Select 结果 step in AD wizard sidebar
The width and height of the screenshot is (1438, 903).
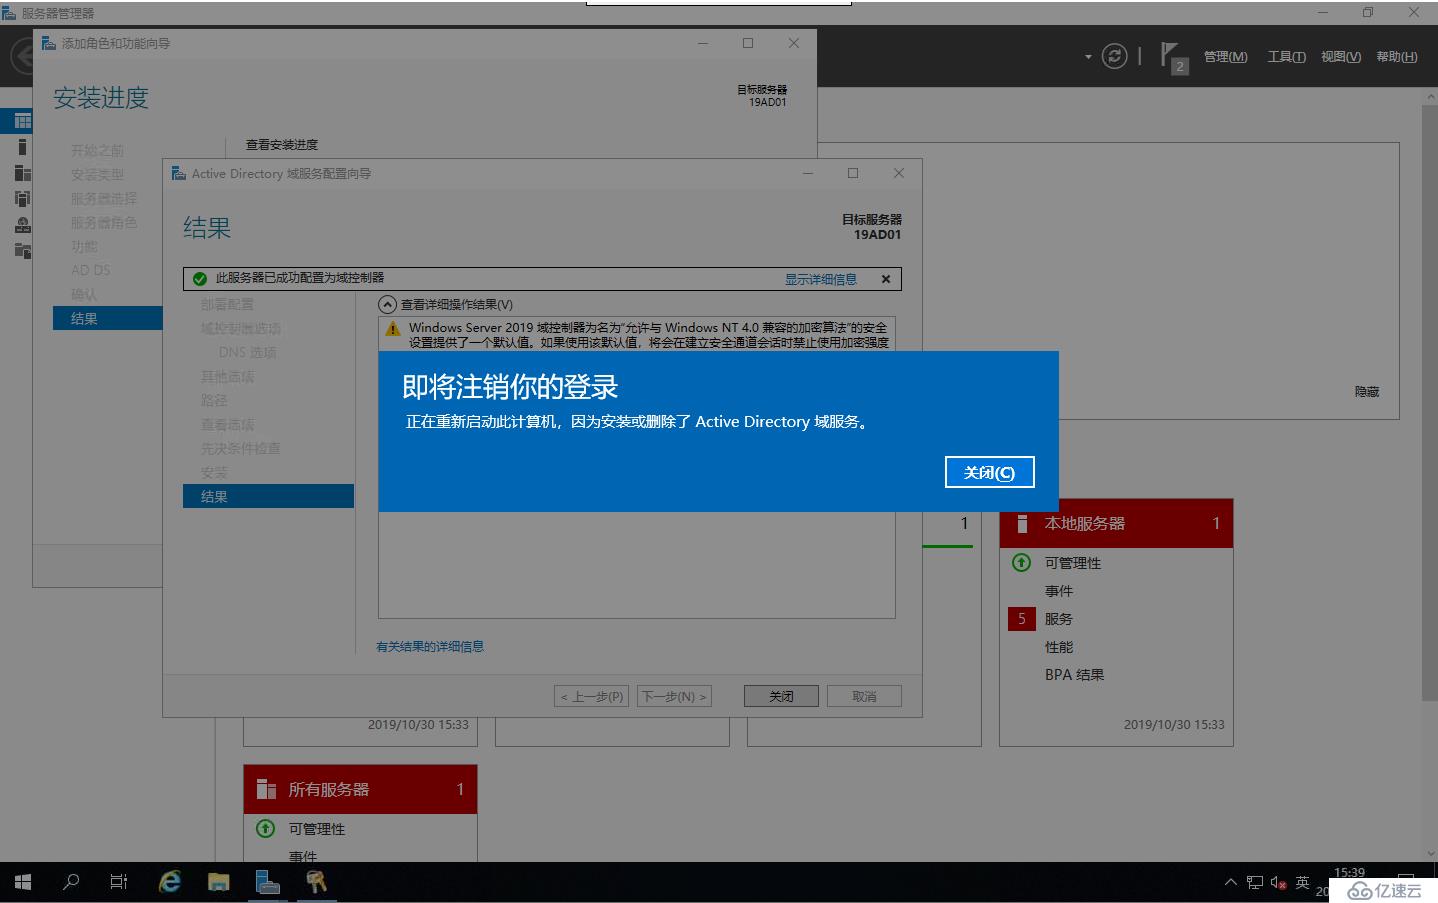pos(268,496)
